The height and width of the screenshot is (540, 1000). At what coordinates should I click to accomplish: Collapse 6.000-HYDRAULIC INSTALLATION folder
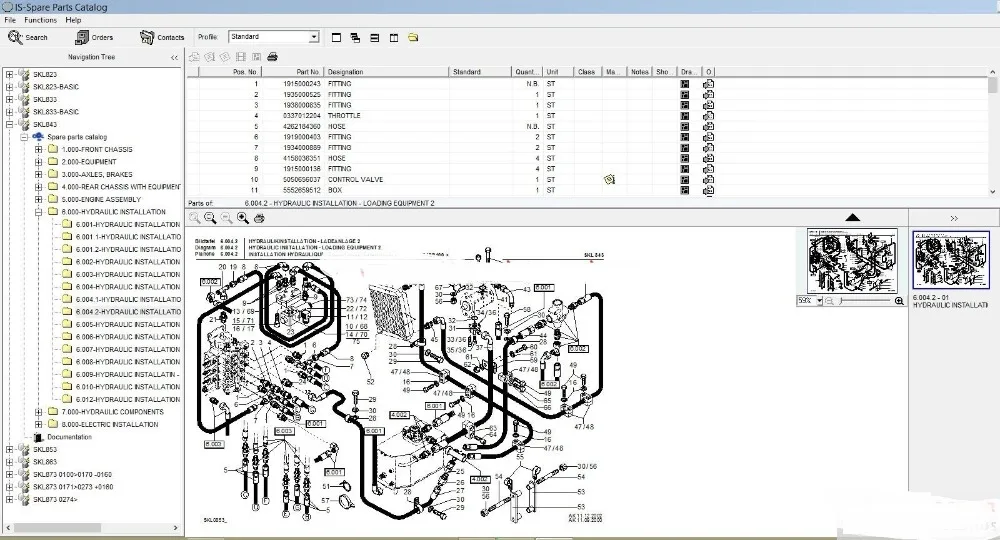point(38,212)
